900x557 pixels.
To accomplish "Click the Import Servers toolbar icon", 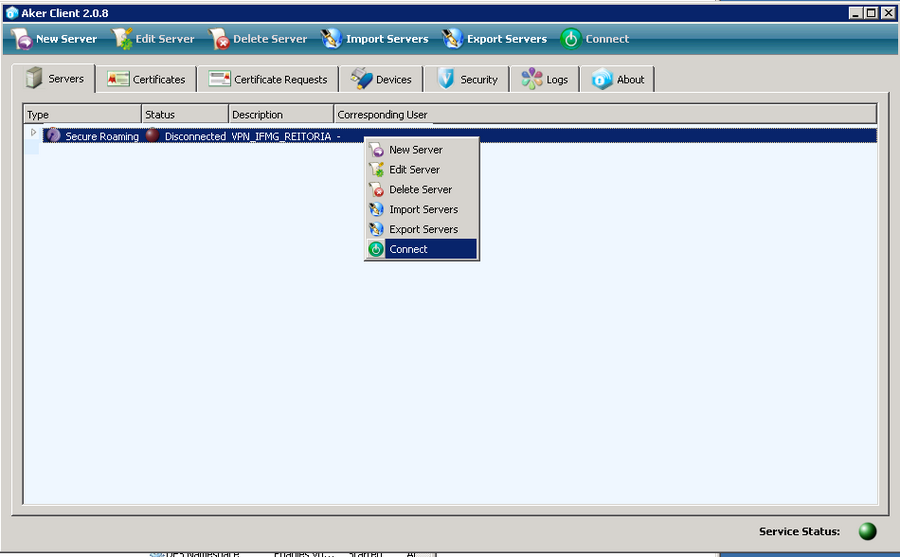I will coord(332,39).
